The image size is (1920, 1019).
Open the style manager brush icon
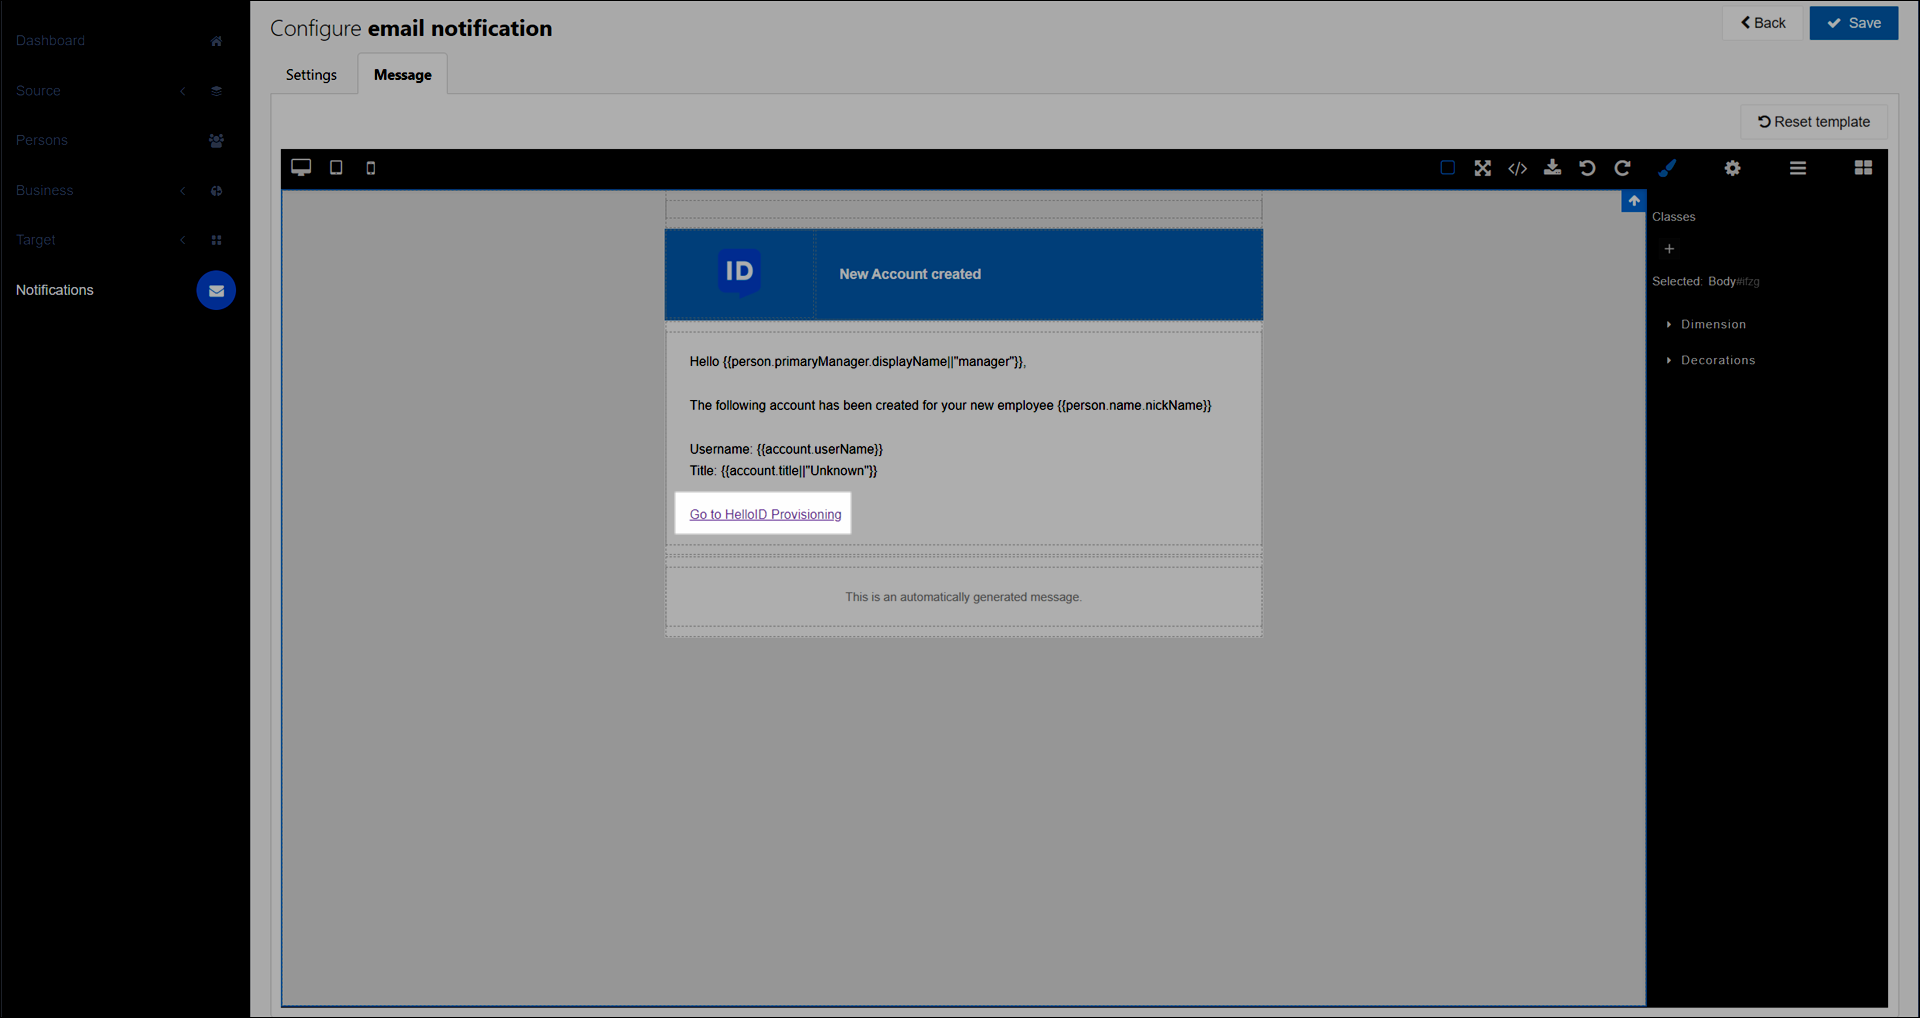(x=1667, y=168)
